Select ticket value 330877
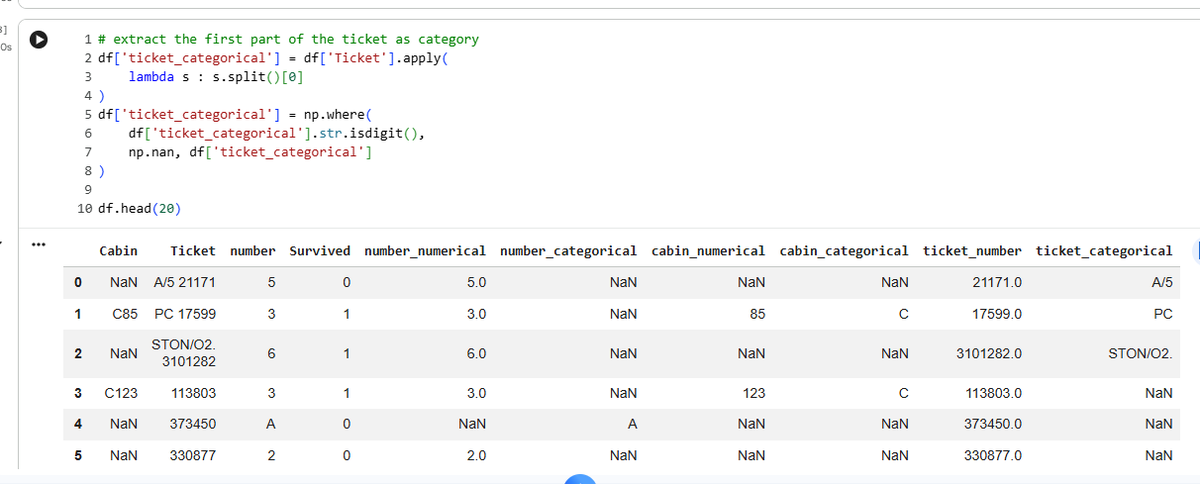The image size is (1200, 484). click(194, 455)
